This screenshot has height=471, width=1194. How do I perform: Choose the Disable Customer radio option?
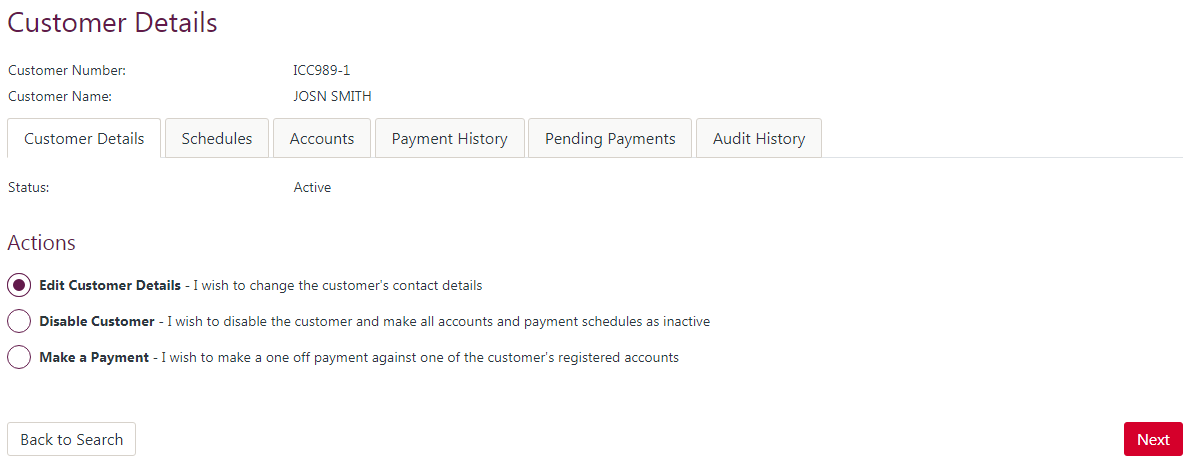pyautogui.click(x=19, y=321)
